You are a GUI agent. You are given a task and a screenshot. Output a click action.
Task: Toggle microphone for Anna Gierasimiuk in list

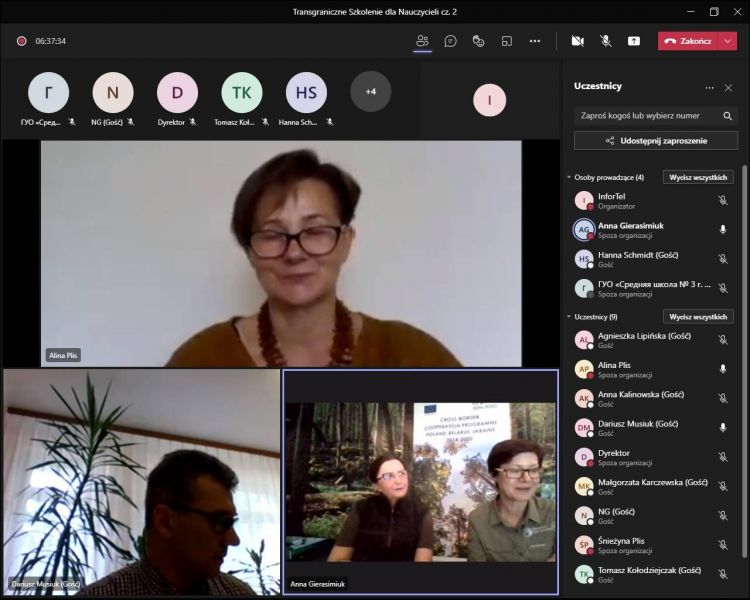[723, 229]
